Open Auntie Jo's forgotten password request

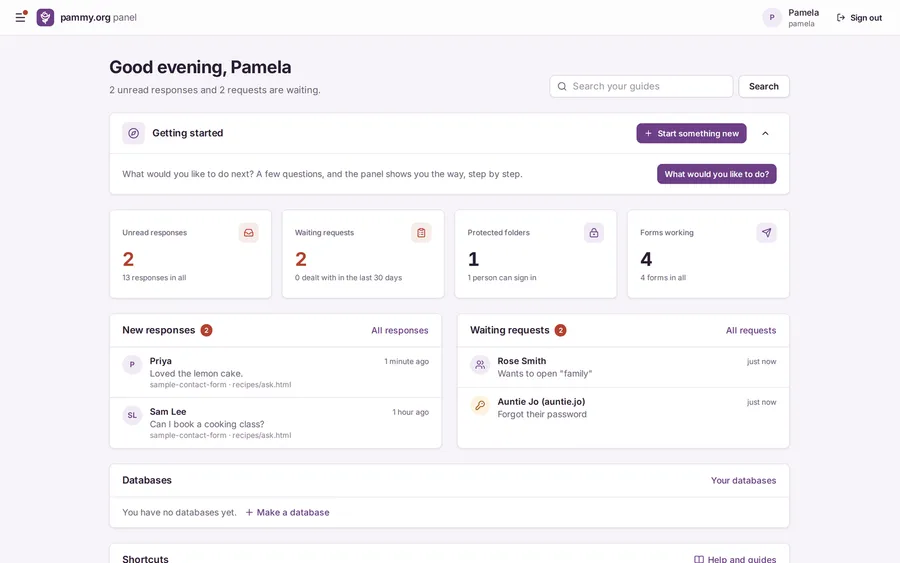point(623,408)
